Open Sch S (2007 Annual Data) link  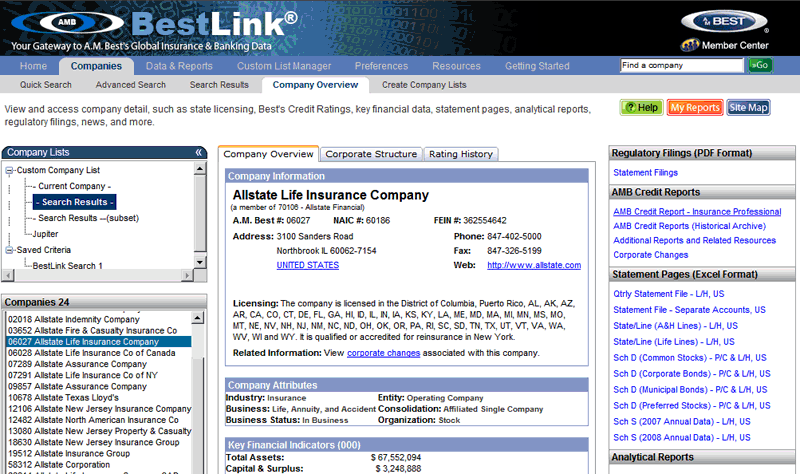pyautogui.click(x=682, y=421)
